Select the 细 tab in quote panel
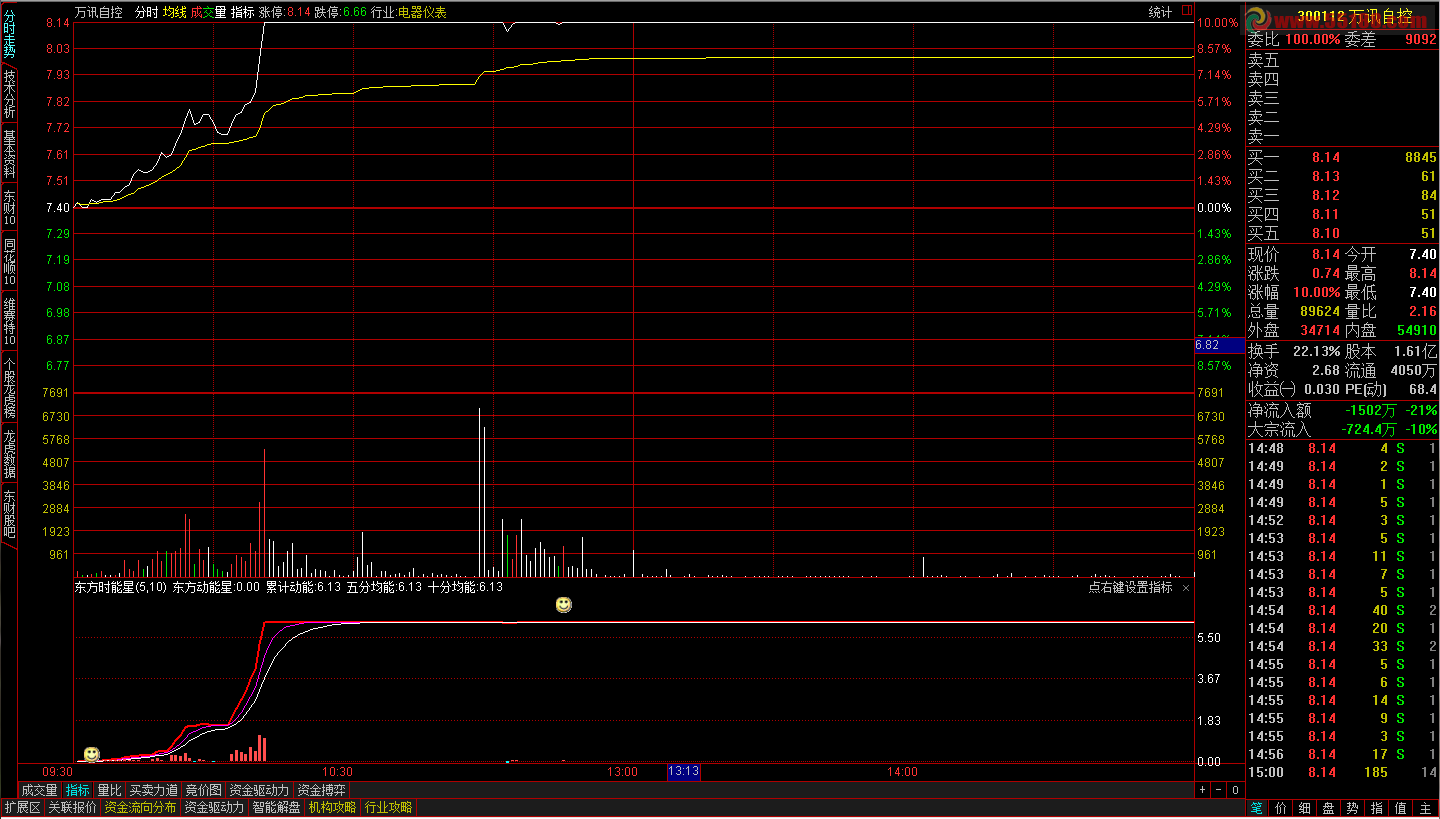The image size is (1440, 819). [1304, 808]
